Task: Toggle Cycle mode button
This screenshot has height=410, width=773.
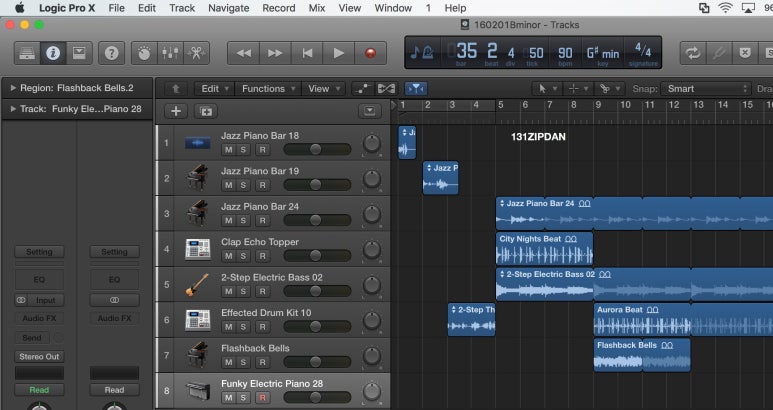Action: point(693,53)
